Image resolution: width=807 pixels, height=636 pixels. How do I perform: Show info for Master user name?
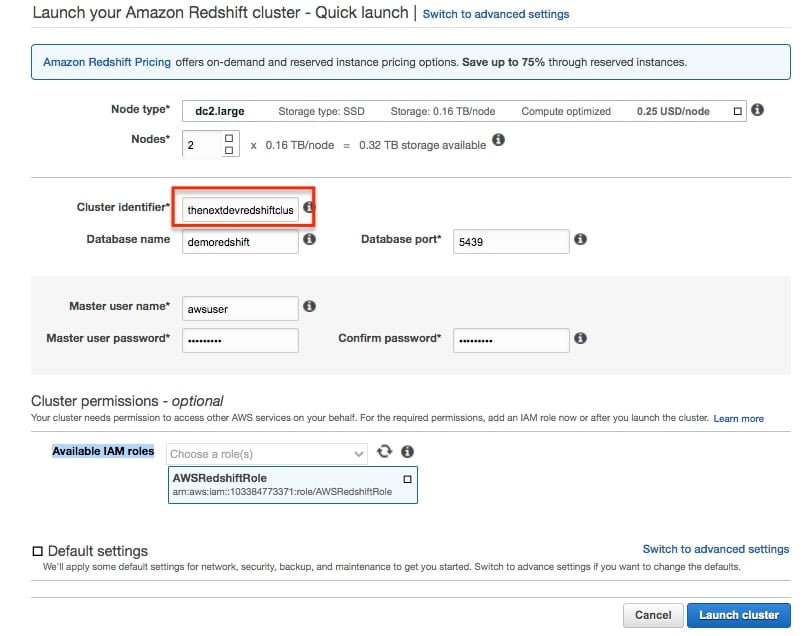pos(309,306)
